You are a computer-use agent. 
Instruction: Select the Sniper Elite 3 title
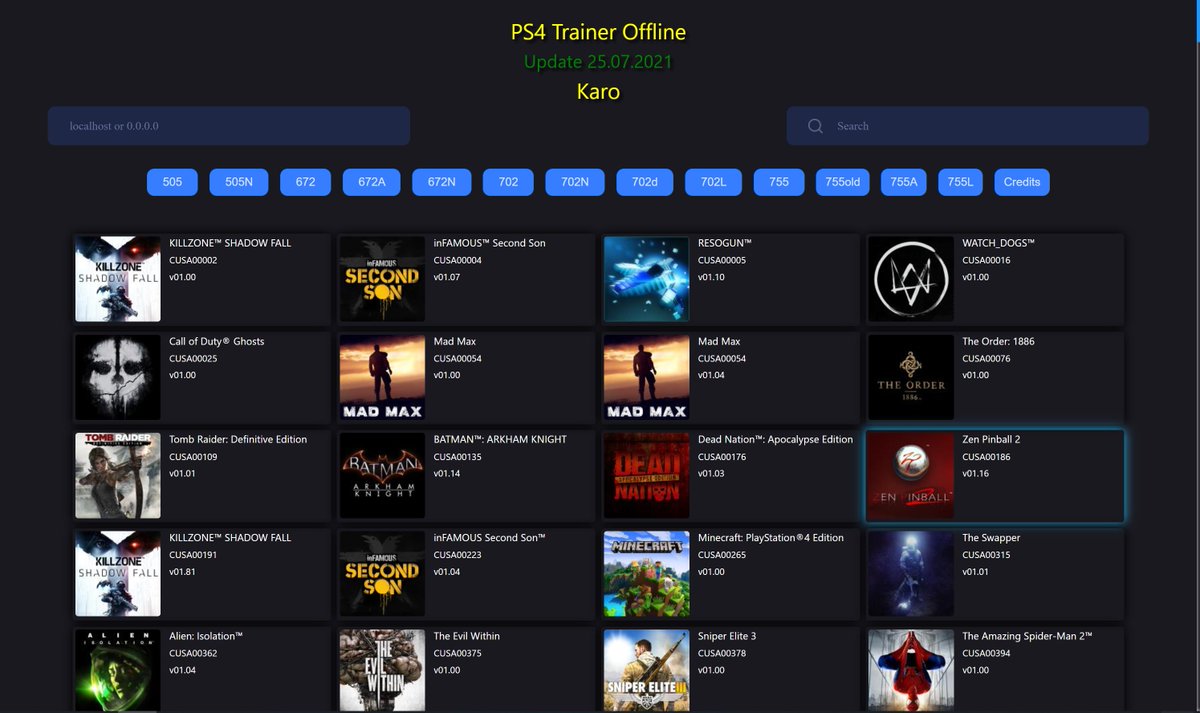coord(727,635)
